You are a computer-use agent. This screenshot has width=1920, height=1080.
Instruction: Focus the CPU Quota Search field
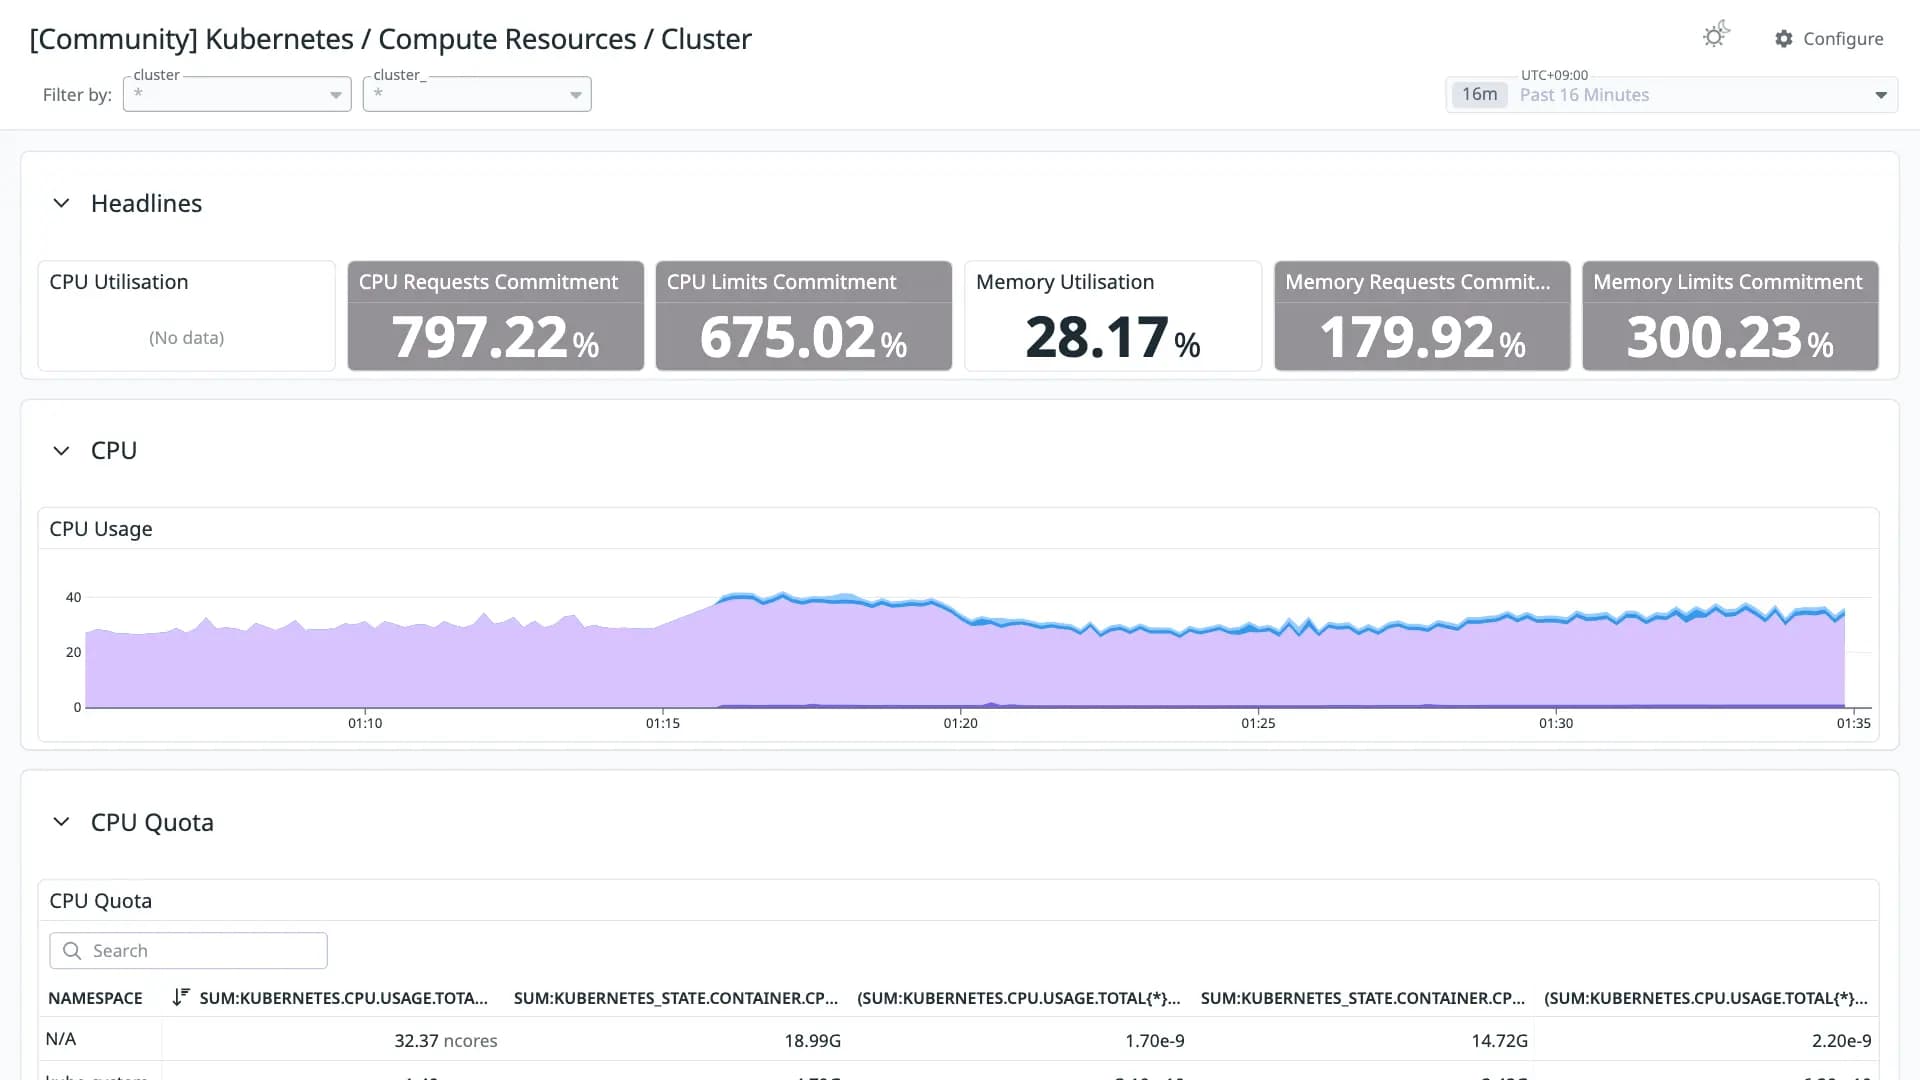click(x=188, y=951)
